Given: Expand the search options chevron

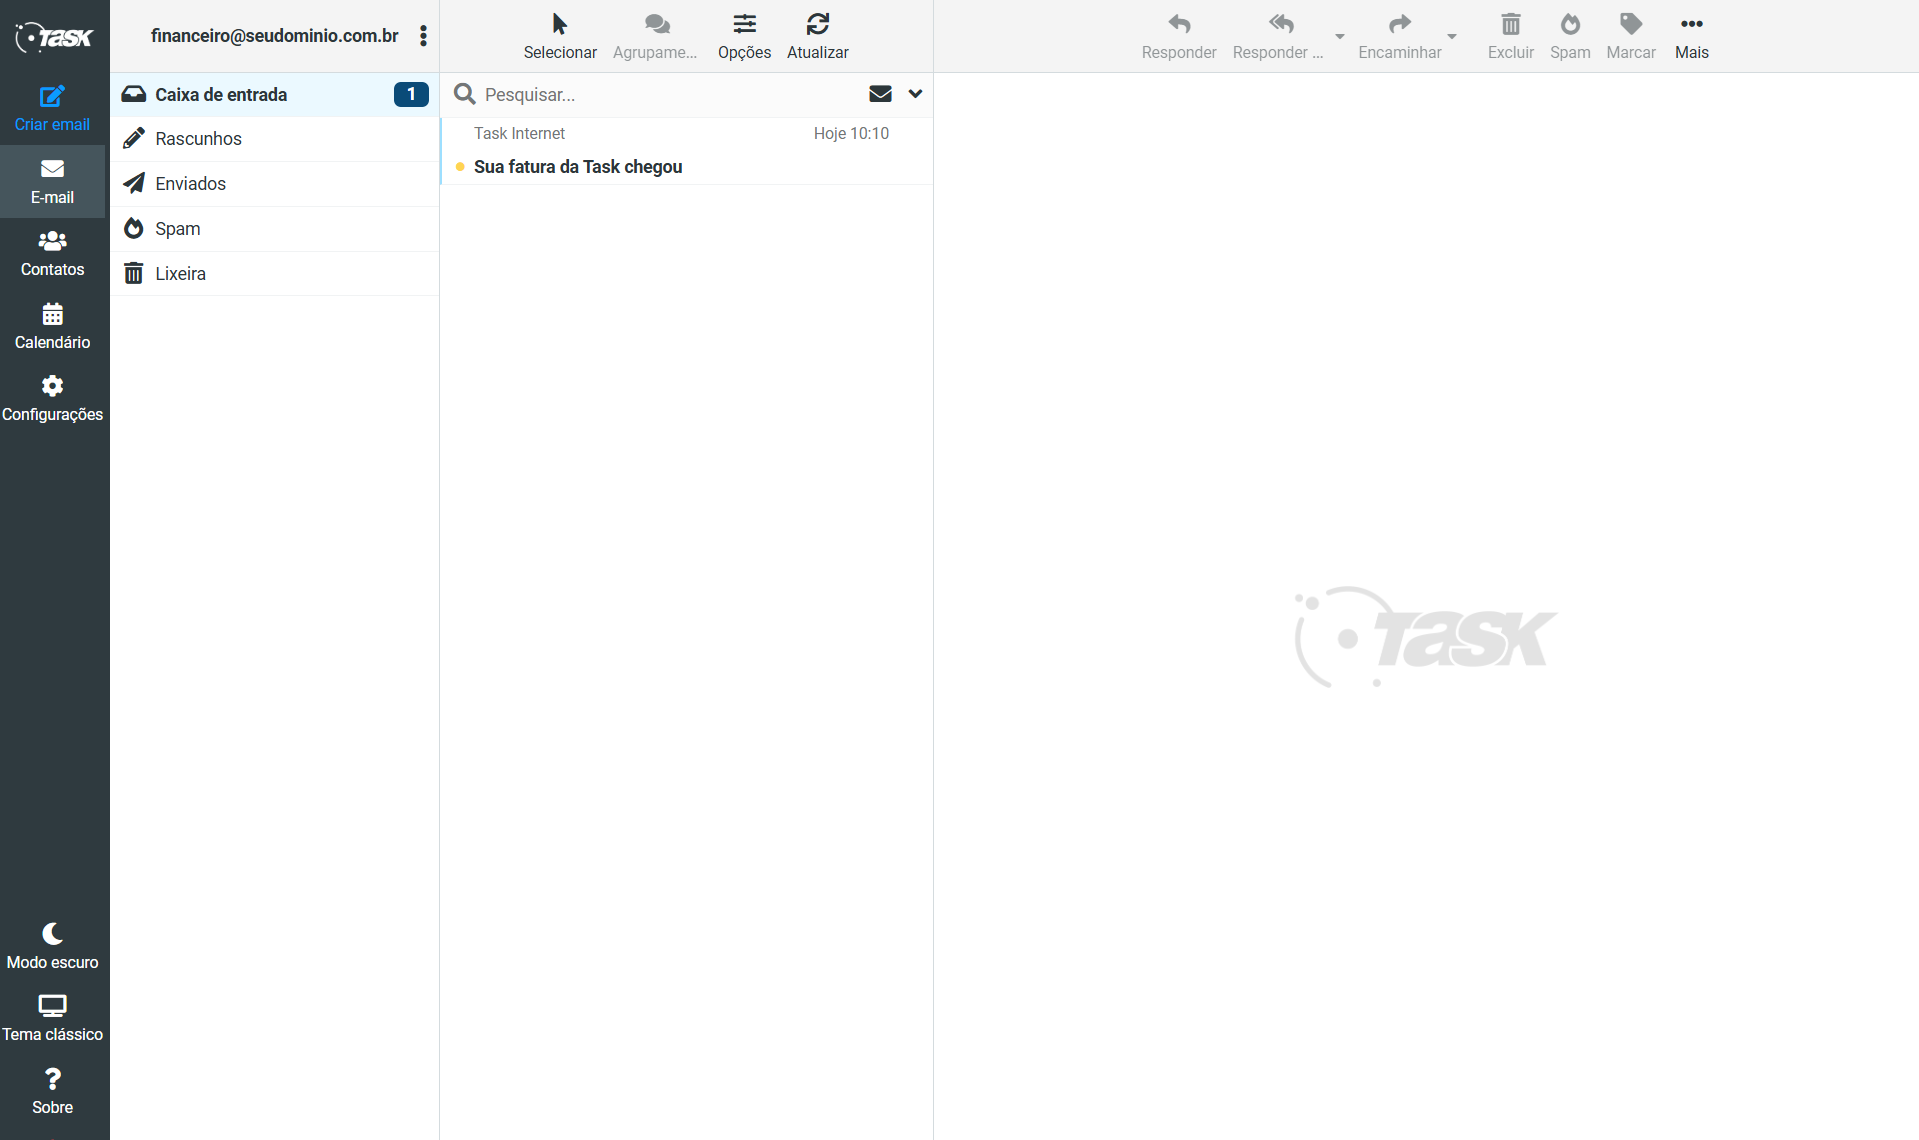Looking at the screenshot, I should [915, 94].
